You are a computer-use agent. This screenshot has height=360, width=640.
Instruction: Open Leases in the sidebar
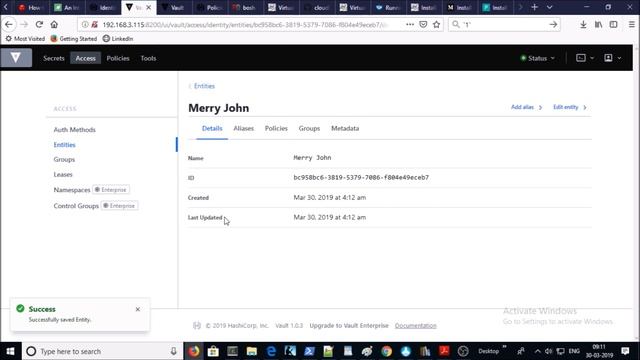coord(63,175)
